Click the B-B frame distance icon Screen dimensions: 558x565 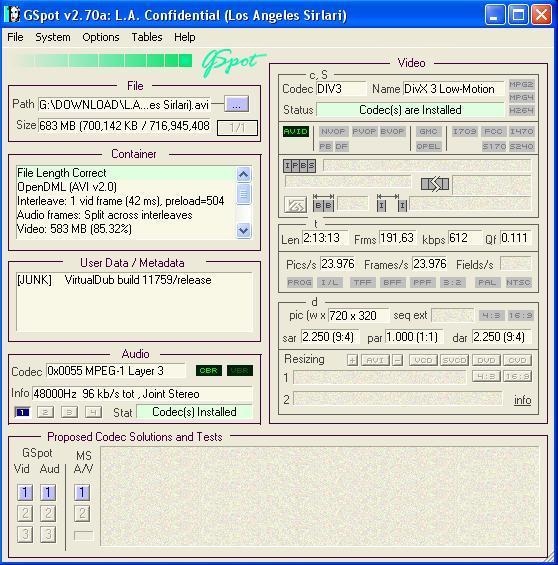(323, 203)
